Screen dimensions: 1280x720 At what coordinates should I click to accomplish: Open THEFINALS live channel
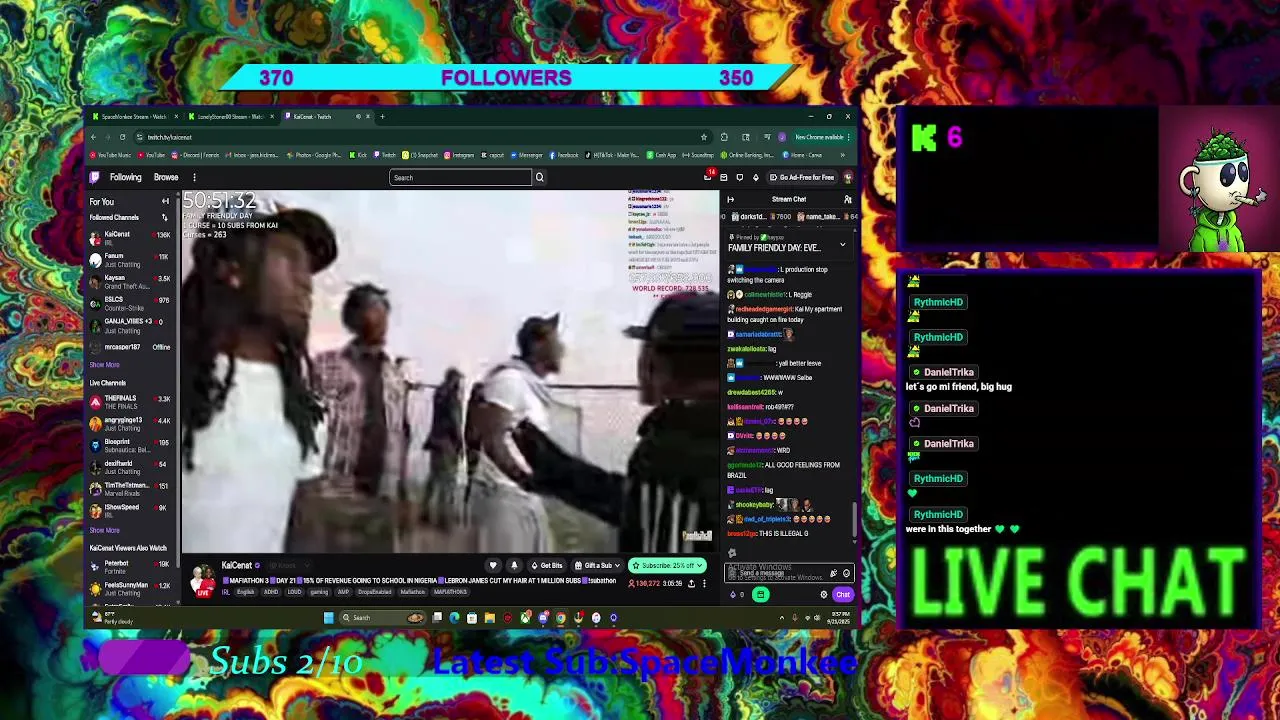click(130, 401)
